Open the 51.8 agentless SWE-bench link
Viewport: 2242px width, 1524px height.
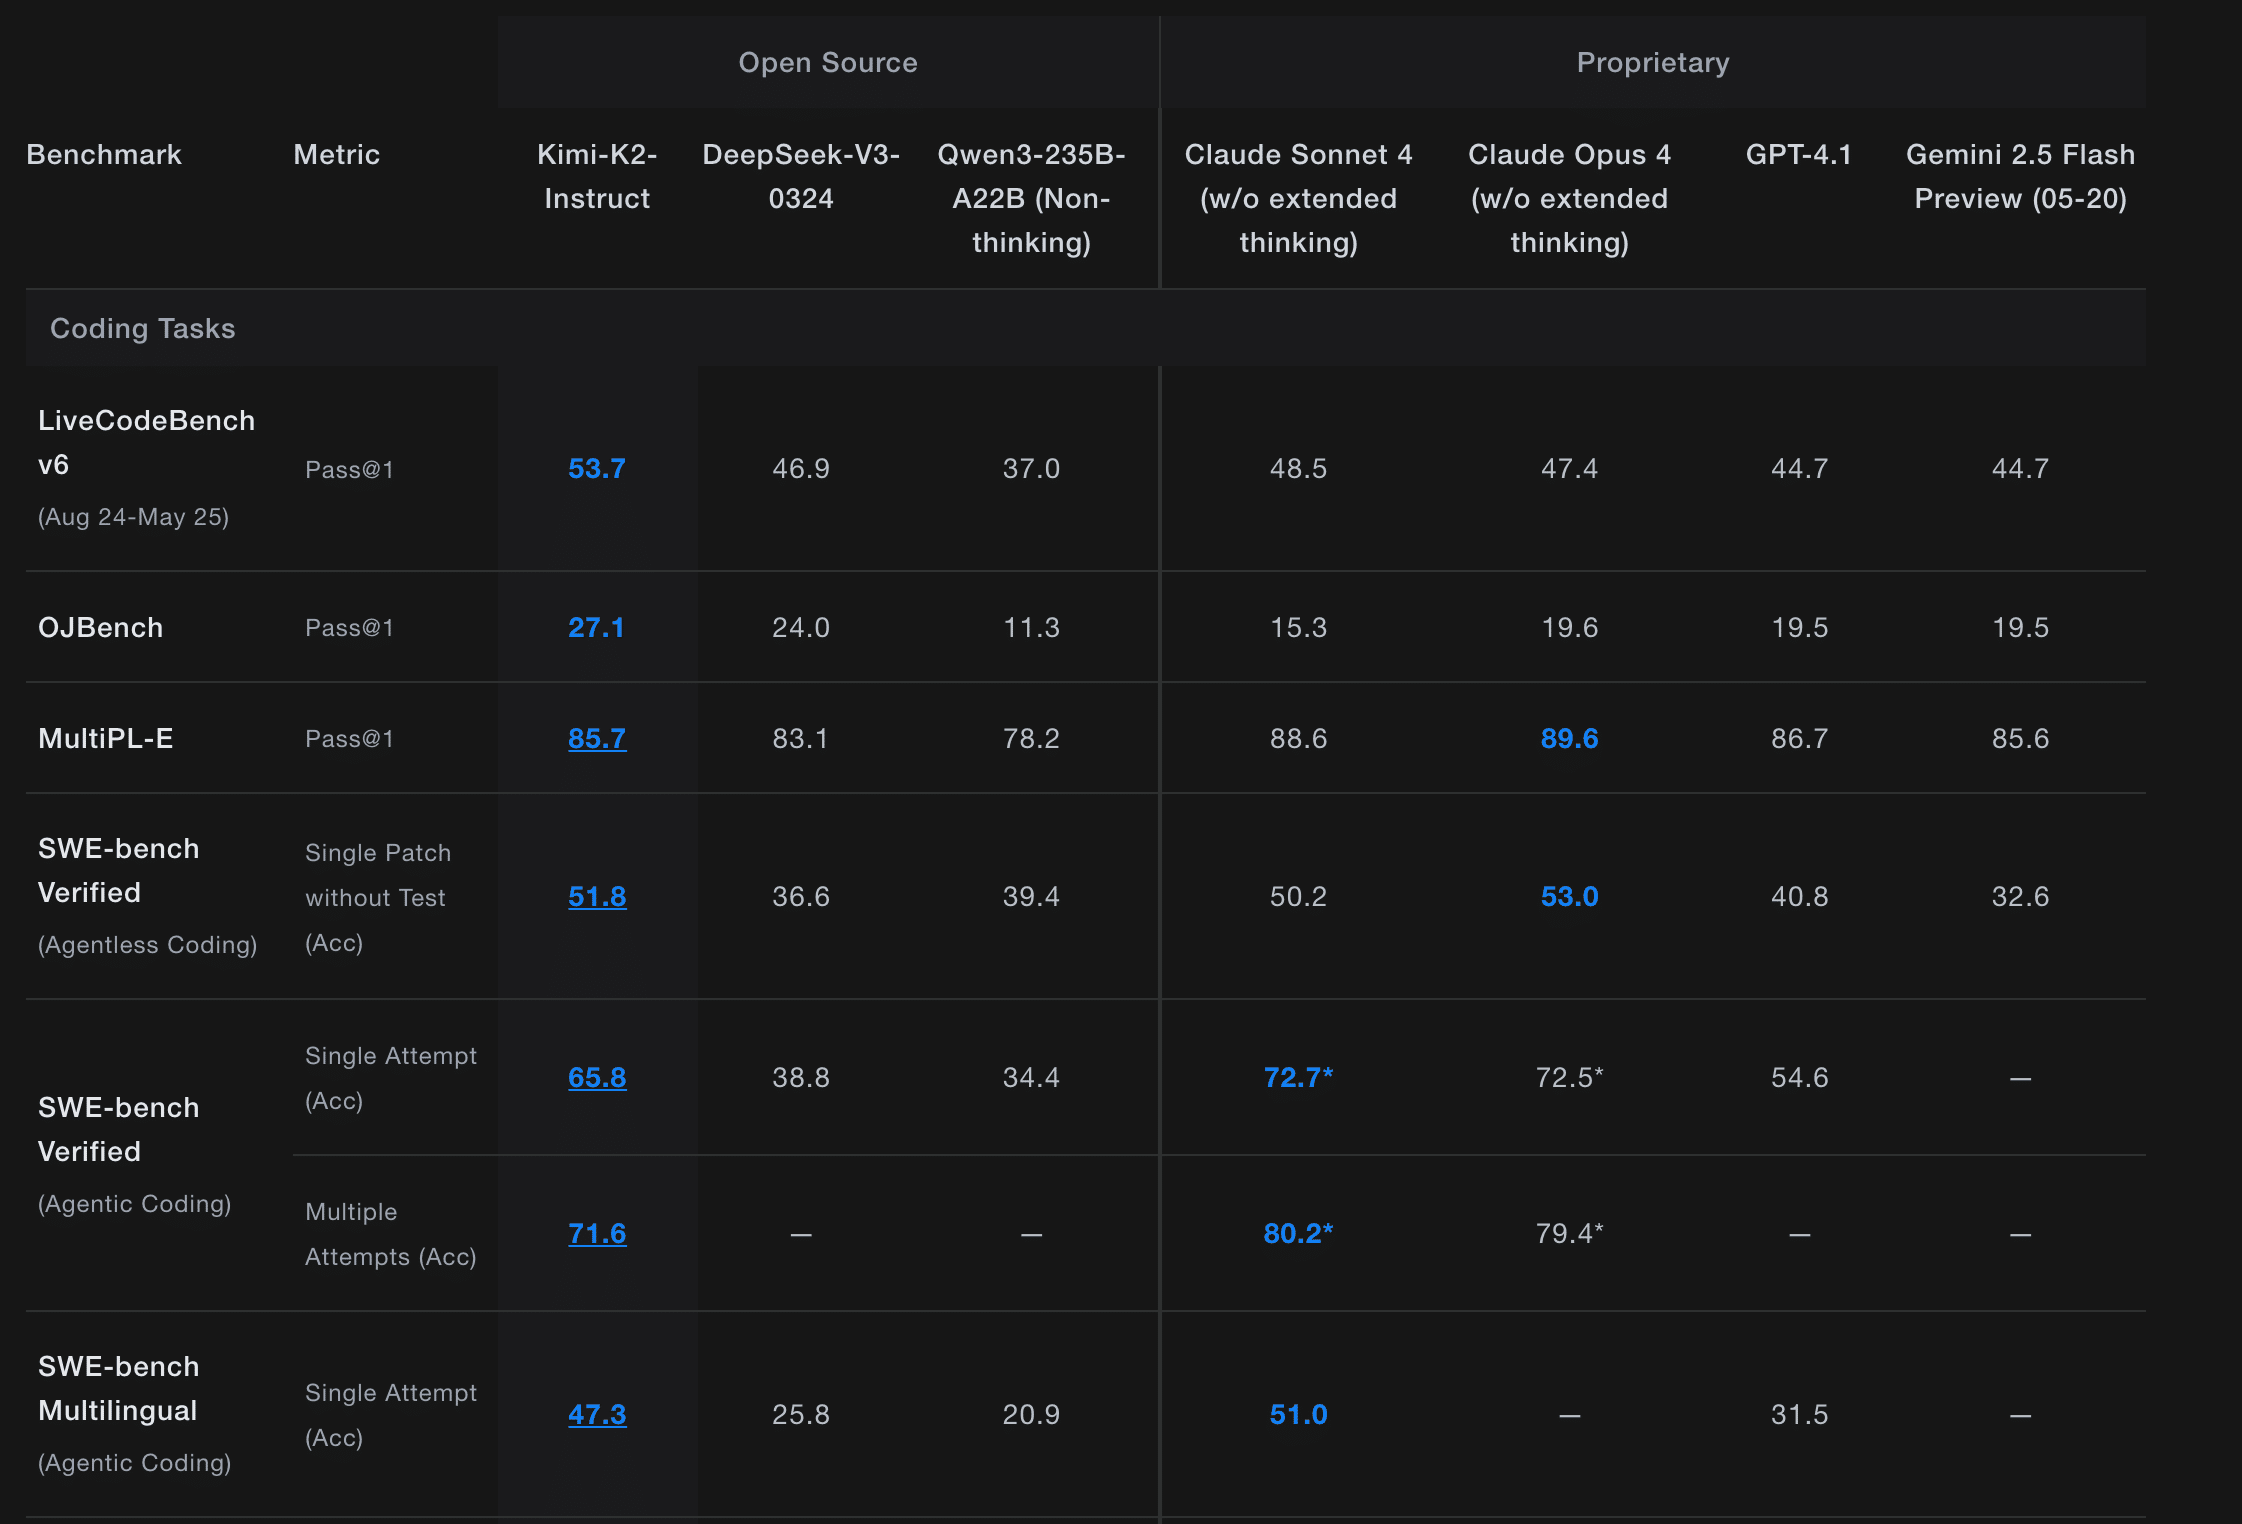(597, 896)
